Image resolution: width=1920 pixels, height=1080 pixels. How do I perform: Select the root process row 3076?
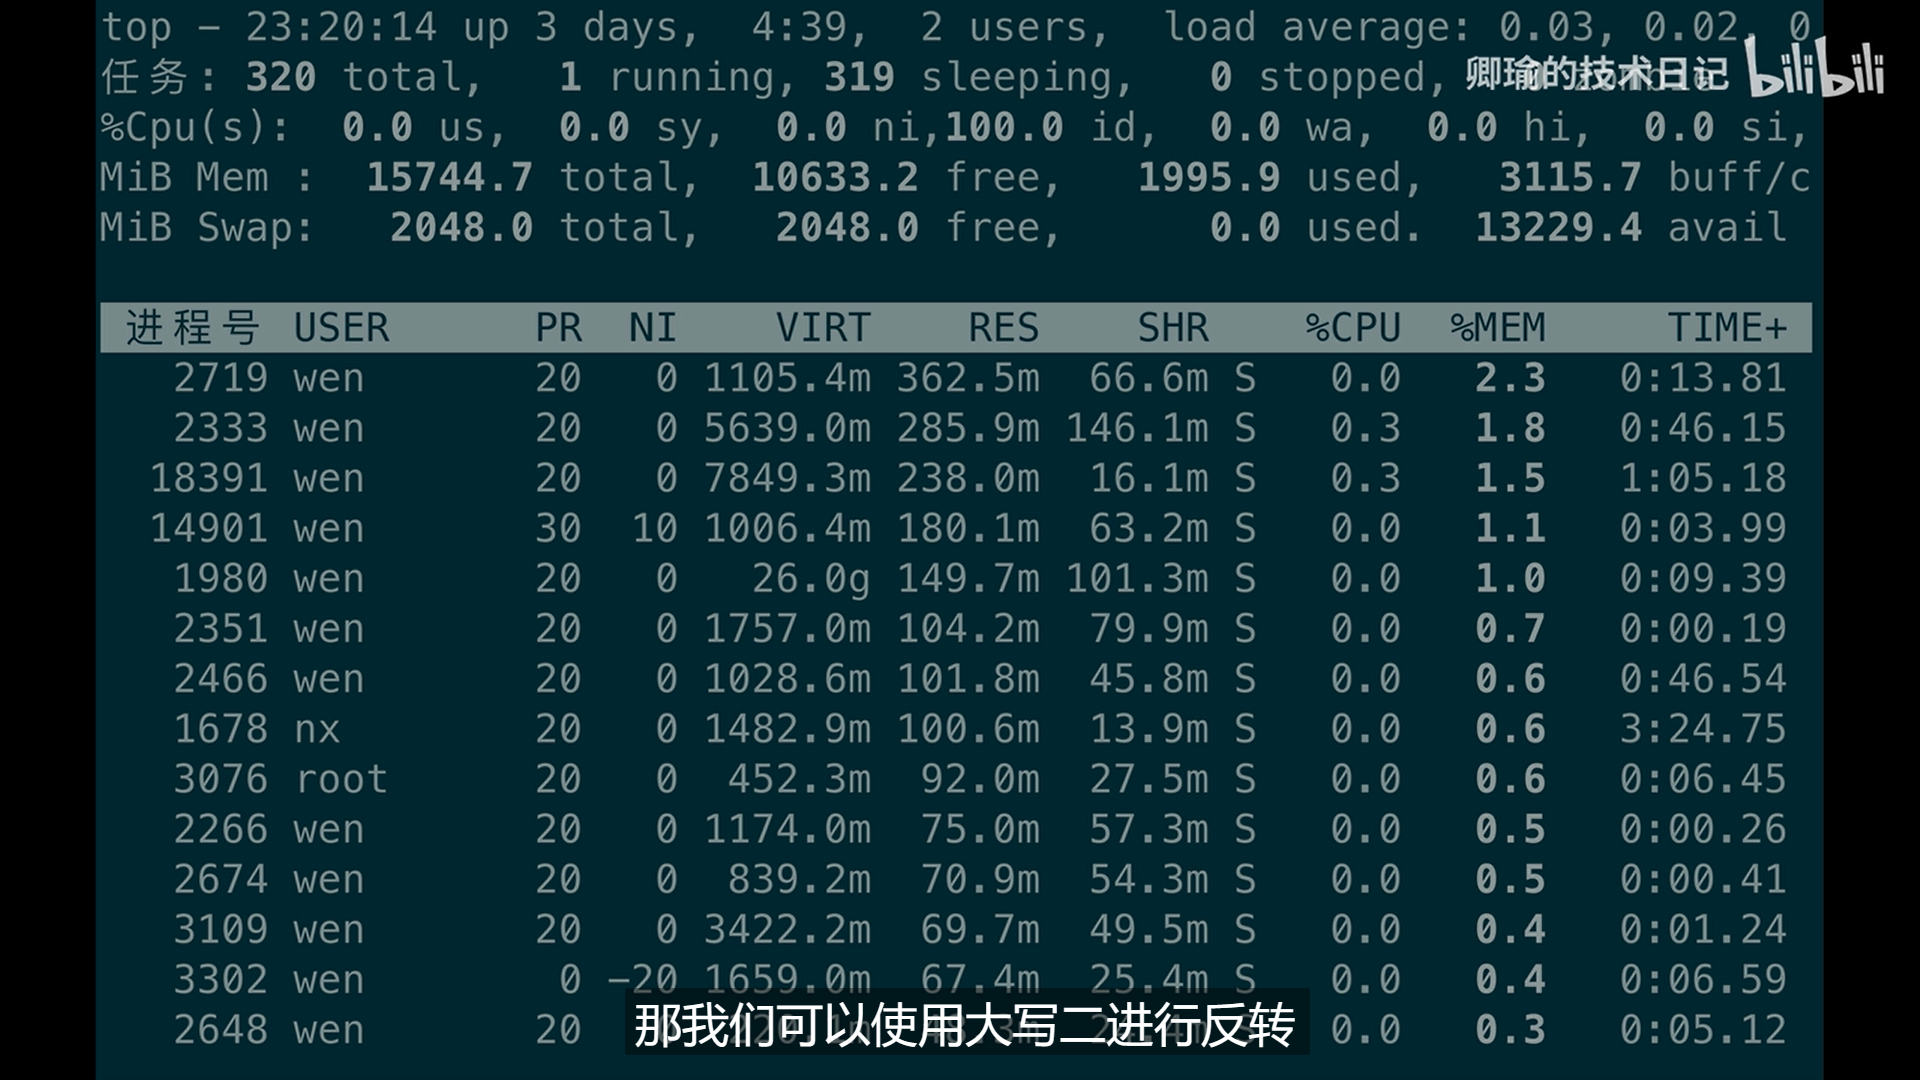[221, 779]
